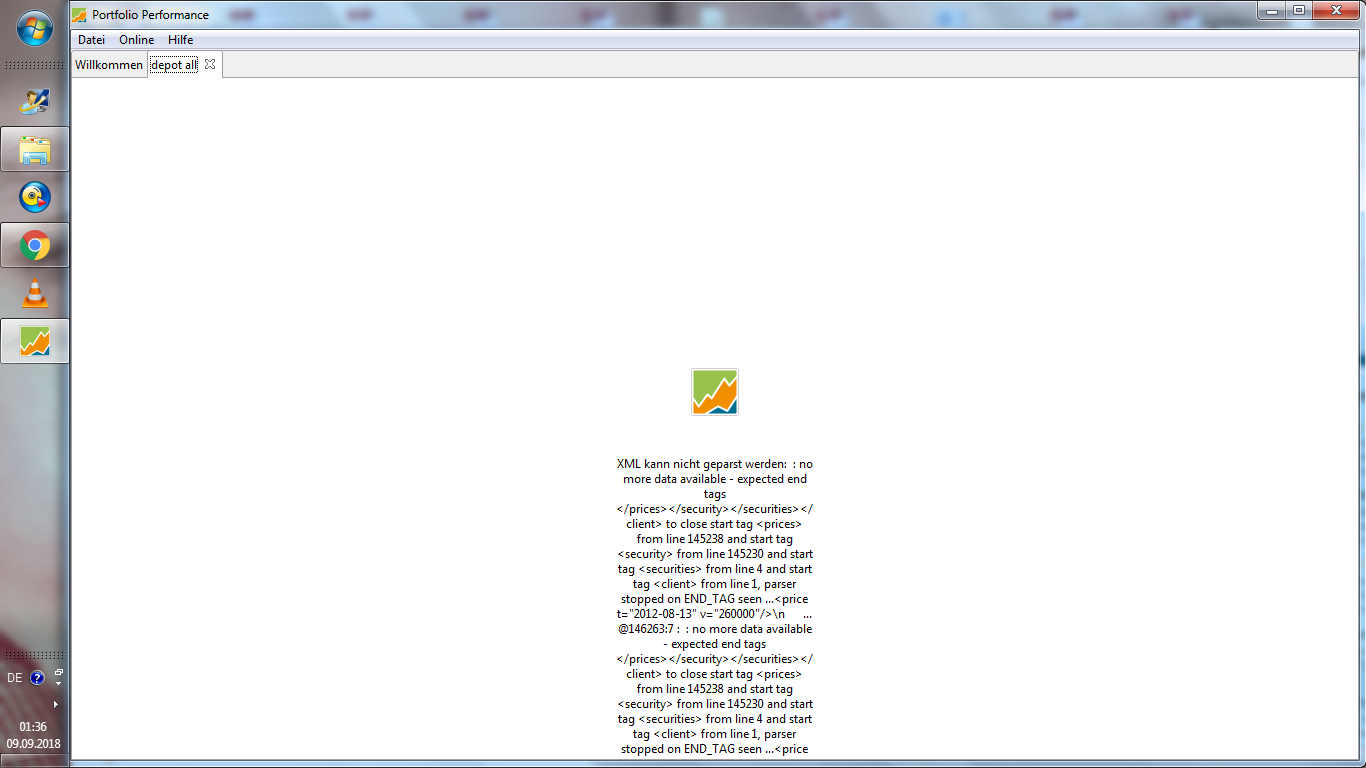The image size is (1366, 768).
Task: Click Portfolio Performance taskbar button
Action: tap(35, 341)
